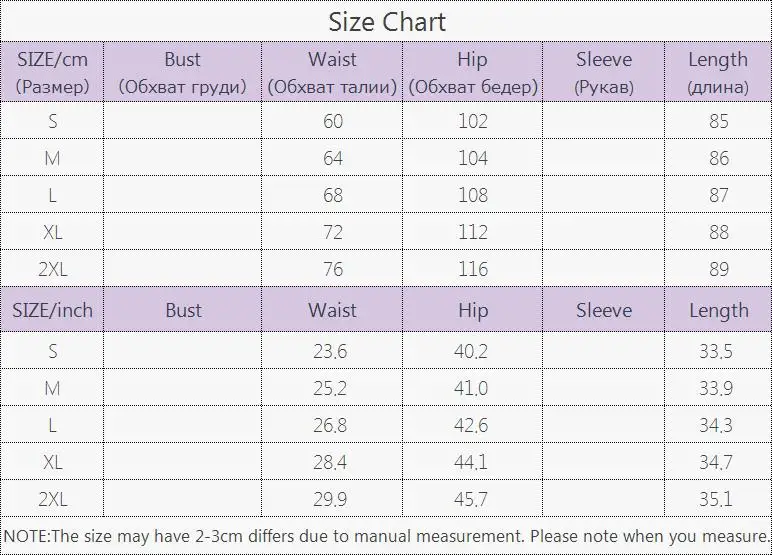772x555 pixels.
Task: Select the SIZE/cm header cell
Action: click(x=52, y=72)
